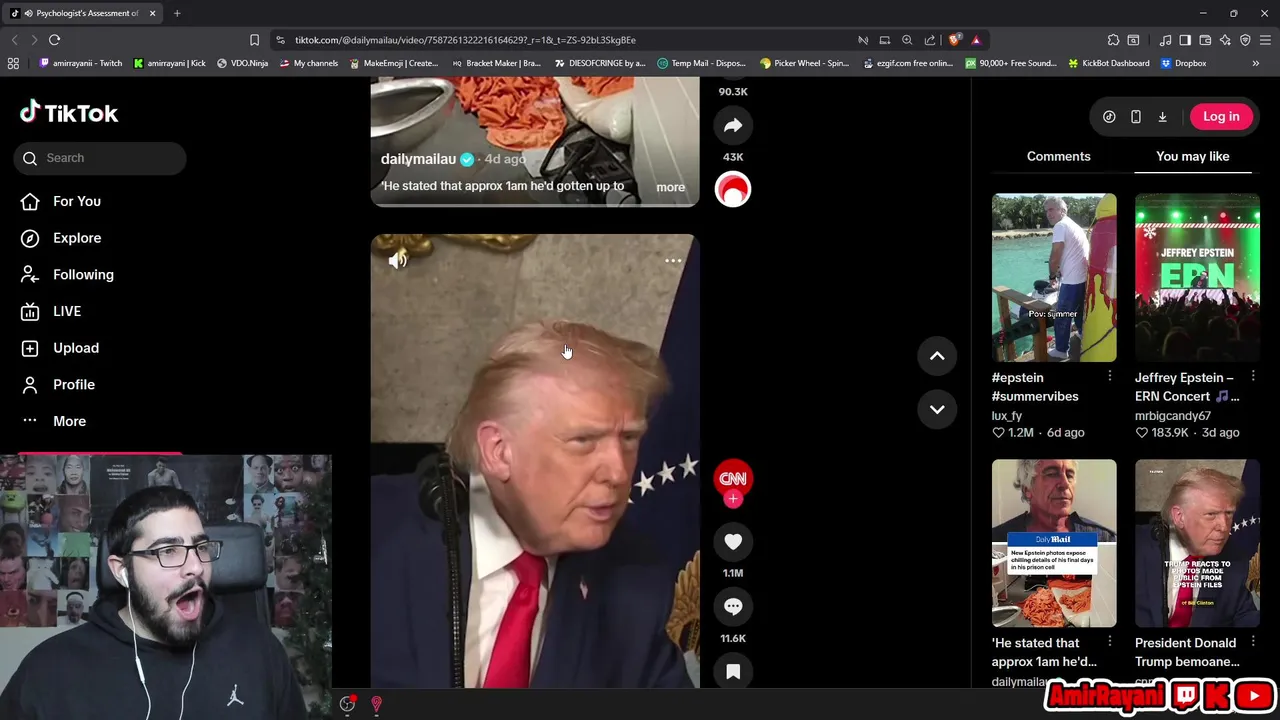Open the LIVE section

[x=67, y=311]
